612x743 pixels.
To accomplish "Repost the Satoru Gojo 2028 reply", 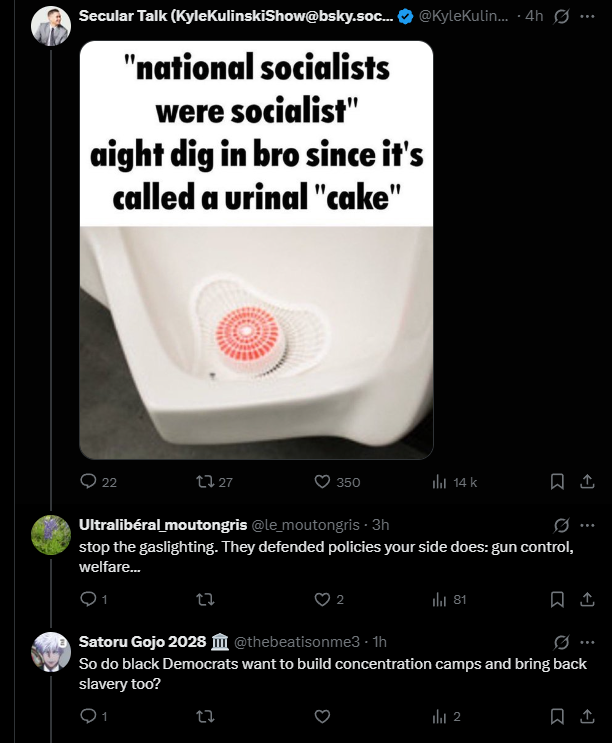I will (x=205, y=716).
